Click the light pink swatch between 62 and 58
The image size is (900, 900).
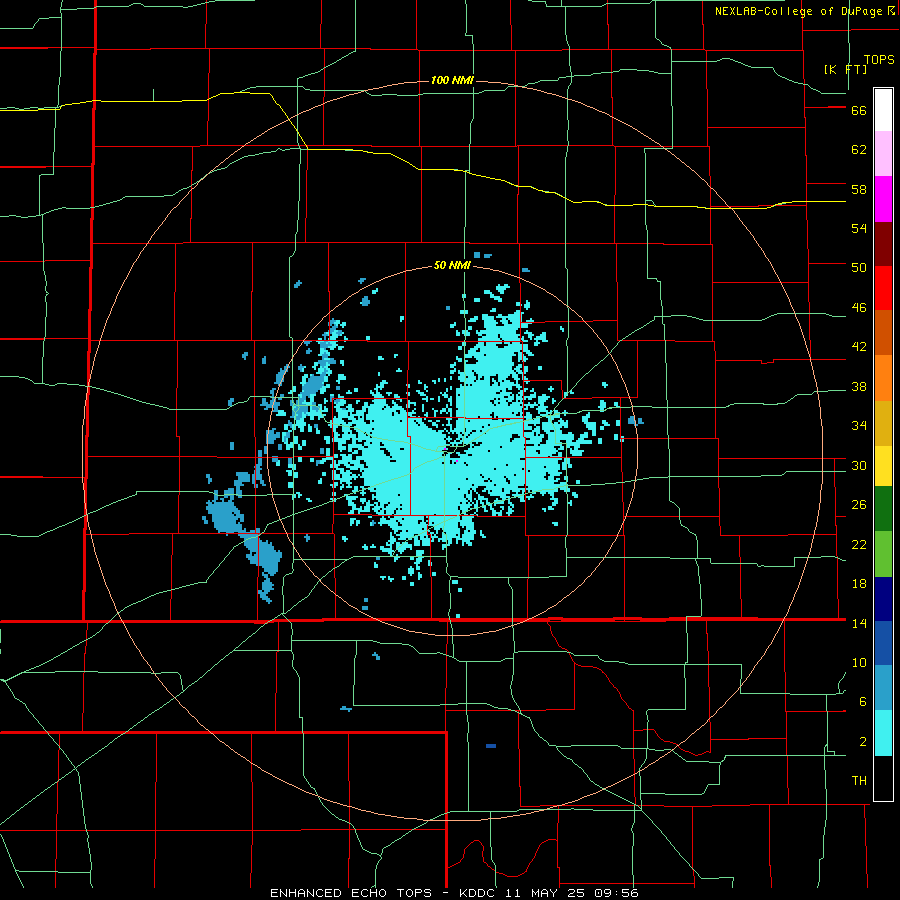(883, 153)
